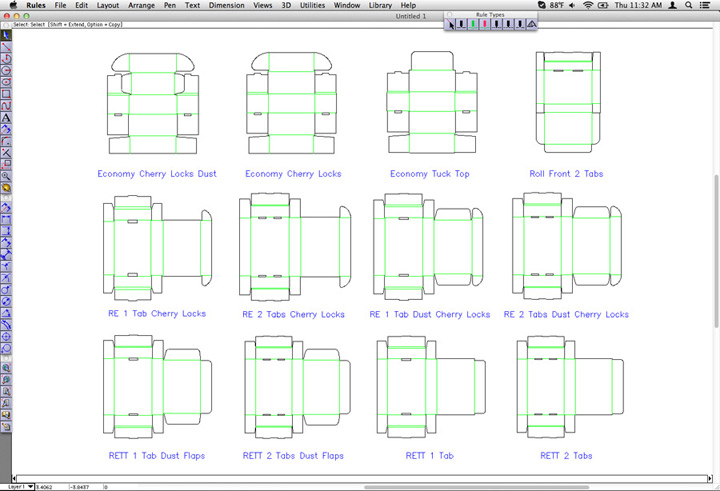Open the Library menu
Screen dimensions: 720x491
379,6
